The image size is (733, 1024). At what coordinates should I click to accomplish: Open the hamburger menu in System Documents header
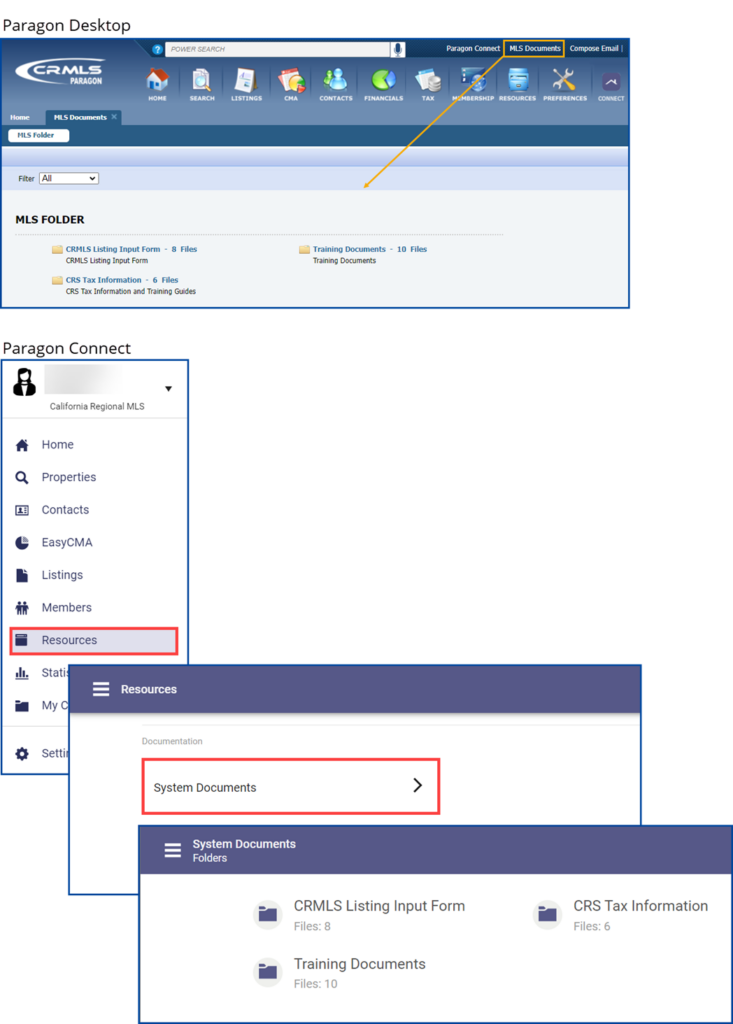[173, 850]
